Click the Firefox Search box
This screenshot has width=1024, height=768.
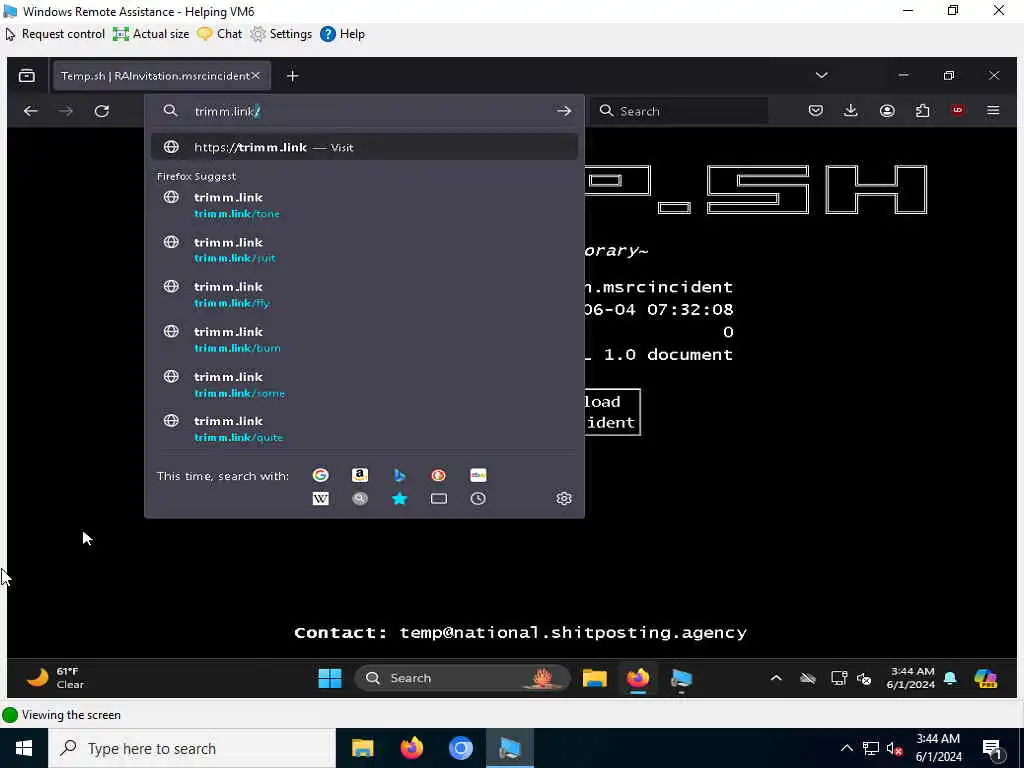click(x=679, y=111)
